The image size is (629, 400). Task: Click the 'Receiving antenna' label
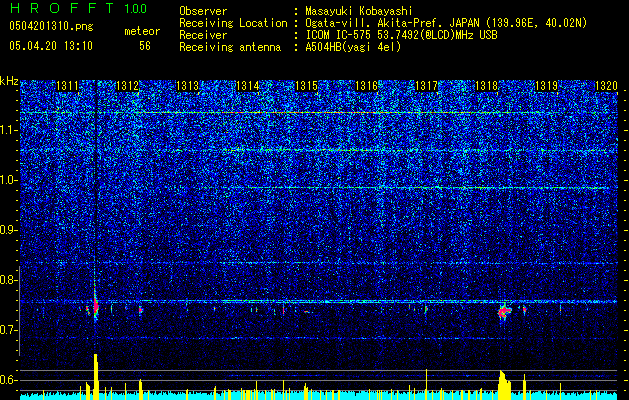click(x=230, y=47)
